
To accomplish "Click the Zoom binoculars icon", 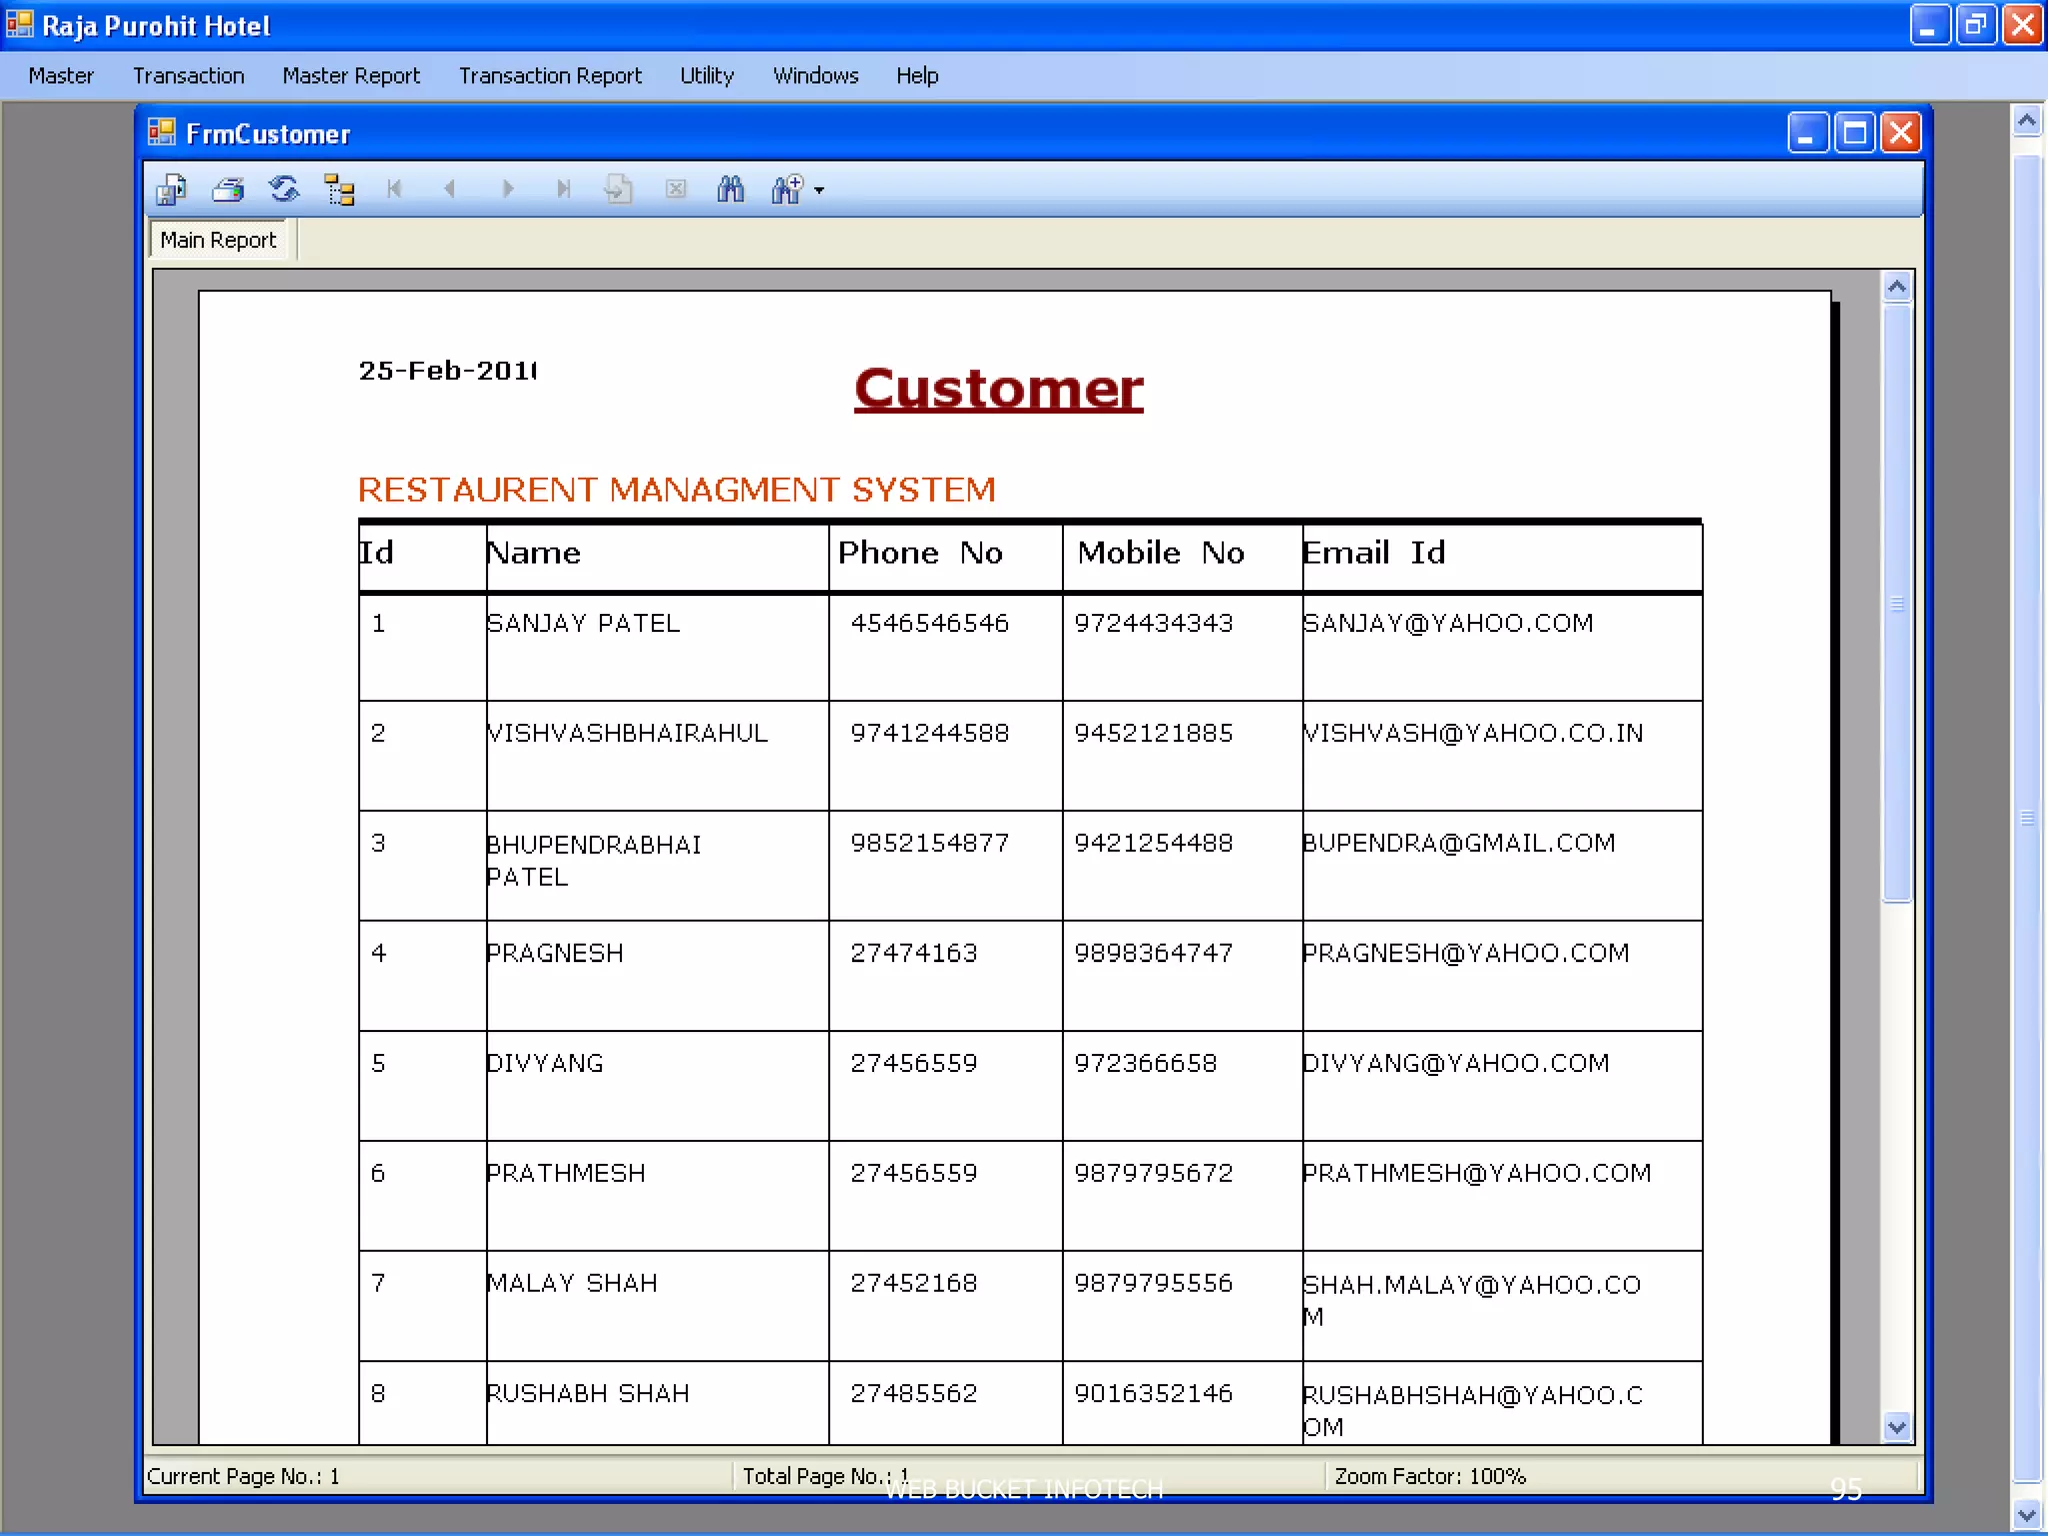I will (x=788, y=189).
